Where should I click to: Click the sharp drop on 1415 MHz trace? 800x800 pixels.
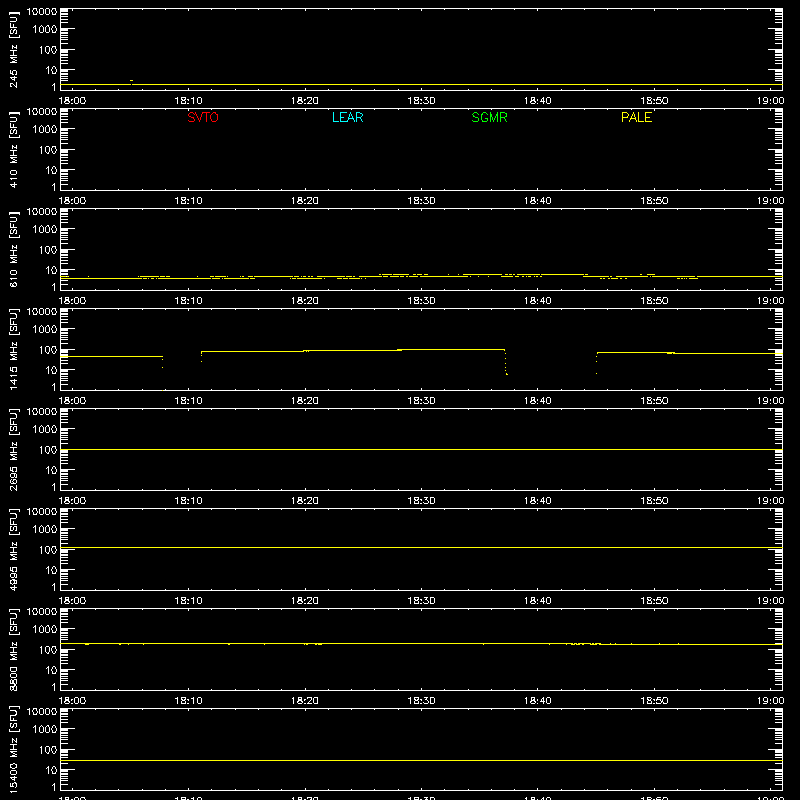coord(506,362)
